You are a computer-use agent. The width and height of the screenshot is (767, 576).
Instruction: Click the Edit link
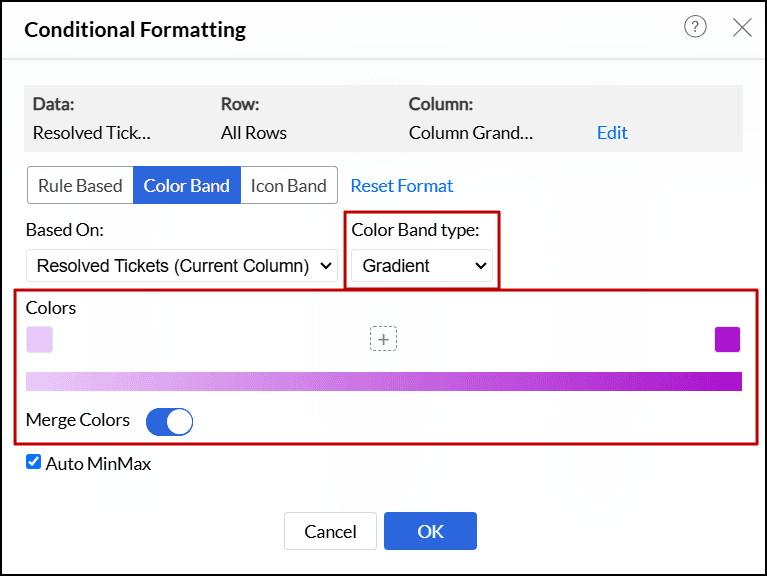pos(612,132)
